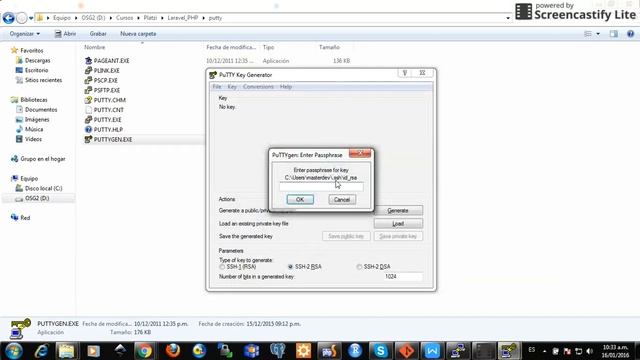Open the view options dropdown arrow

[598, 34]
